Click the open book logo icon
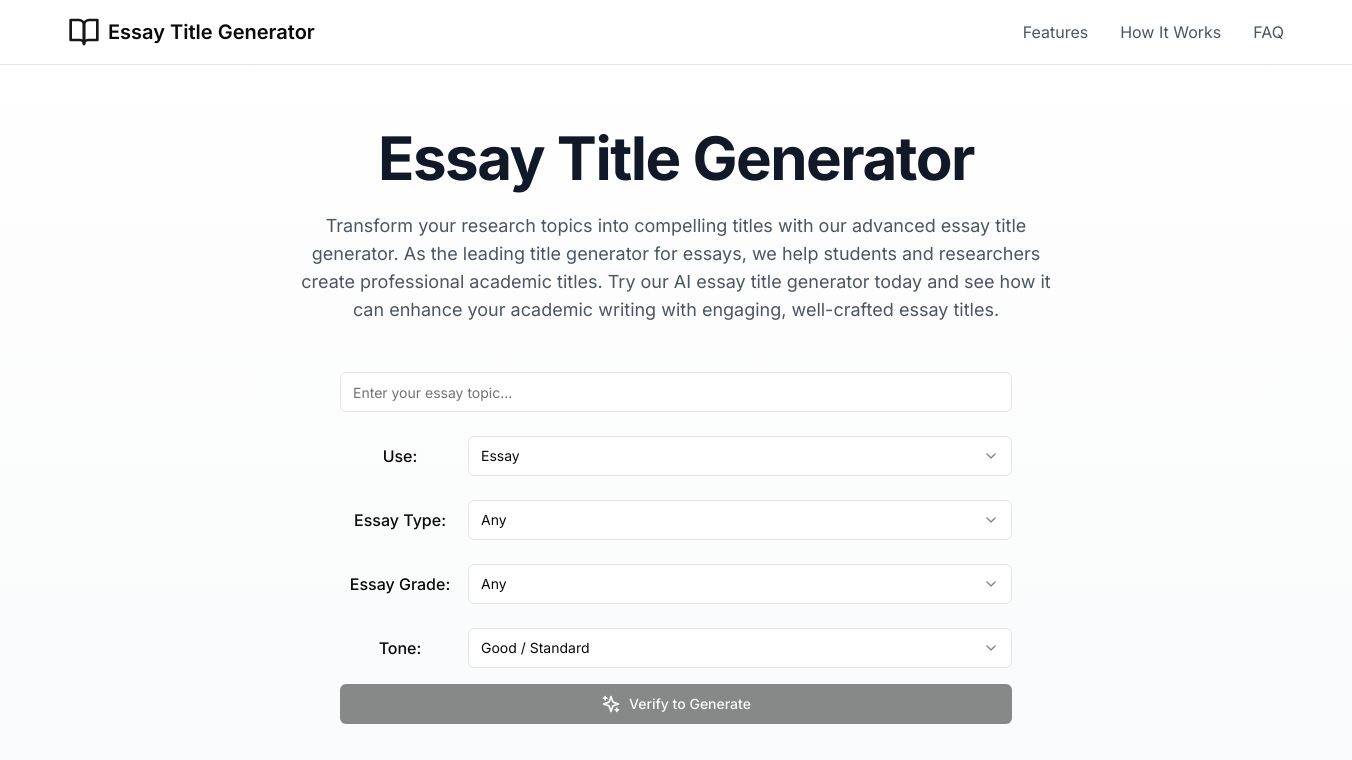1352x760 pixels. click(84, 32)
